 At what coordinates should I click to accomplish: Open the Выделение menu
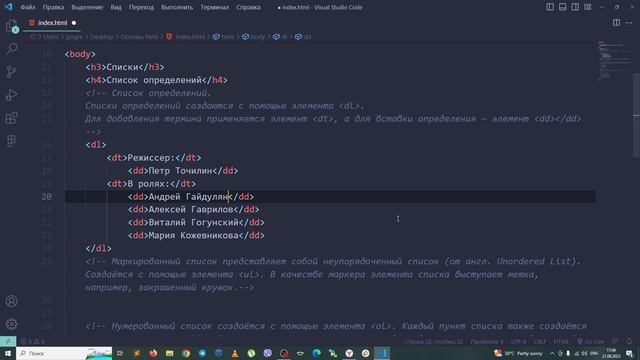click(x=87, y=7)
